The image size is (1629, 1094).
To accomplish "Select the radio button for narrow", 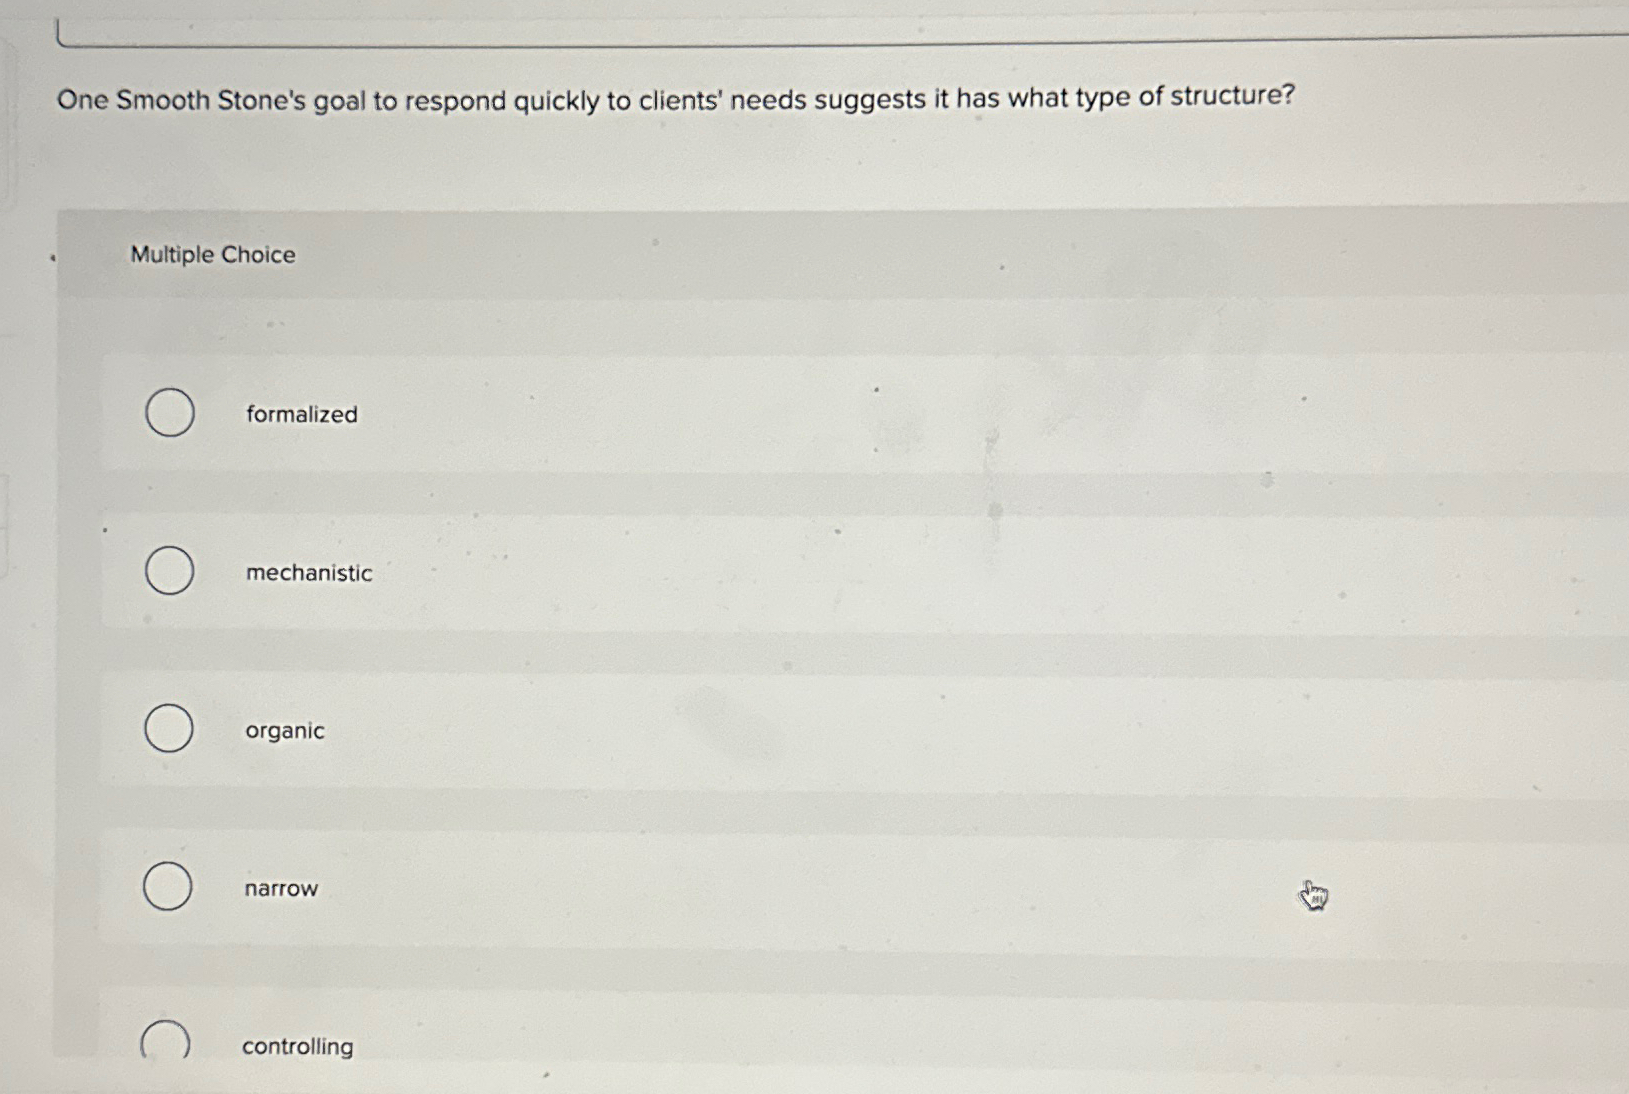I will pos(168,887).
